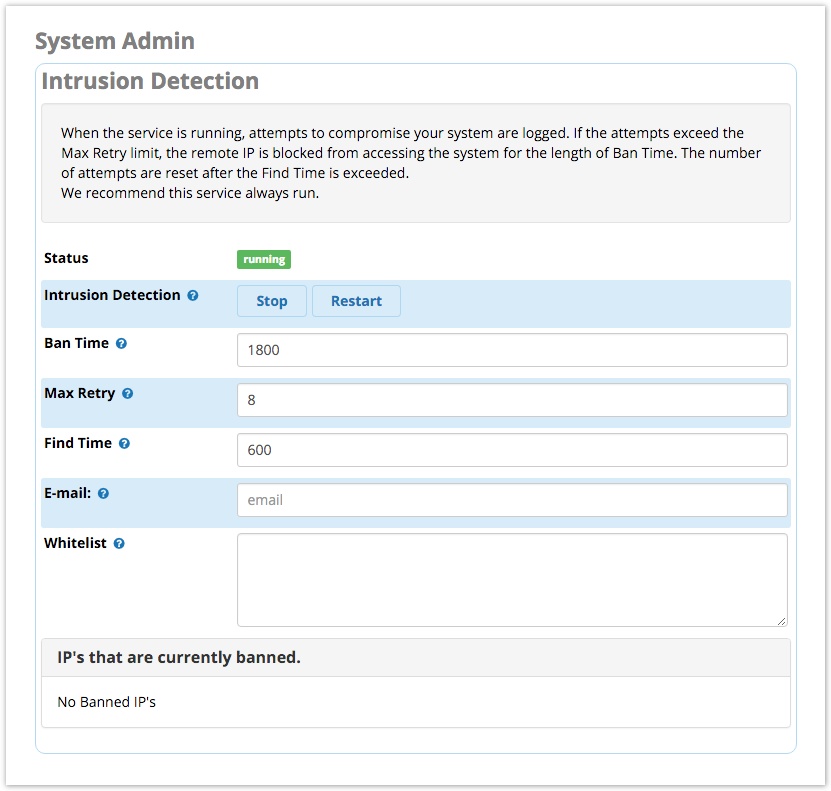Click the green running status badge

pyautogui.click(x=264, y=260)
